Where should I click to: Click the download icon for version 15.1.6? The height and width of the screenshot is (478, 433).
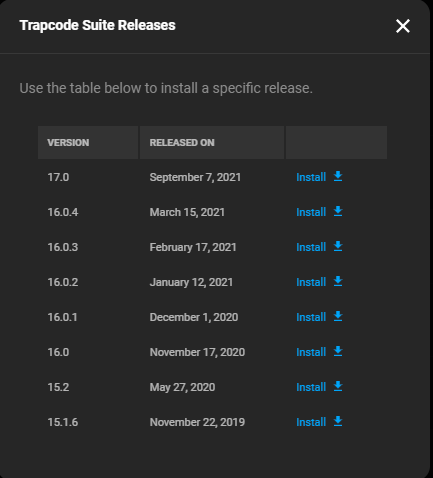pyautogui.click(x=338, y=421)
